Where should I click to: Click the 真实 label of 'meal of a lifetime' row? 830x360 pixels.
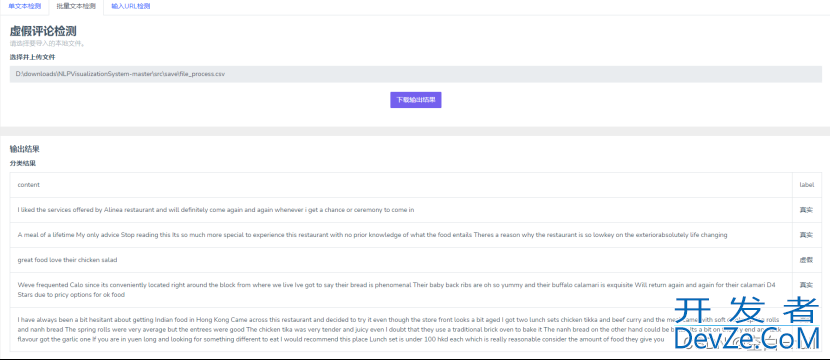[806, 235]
